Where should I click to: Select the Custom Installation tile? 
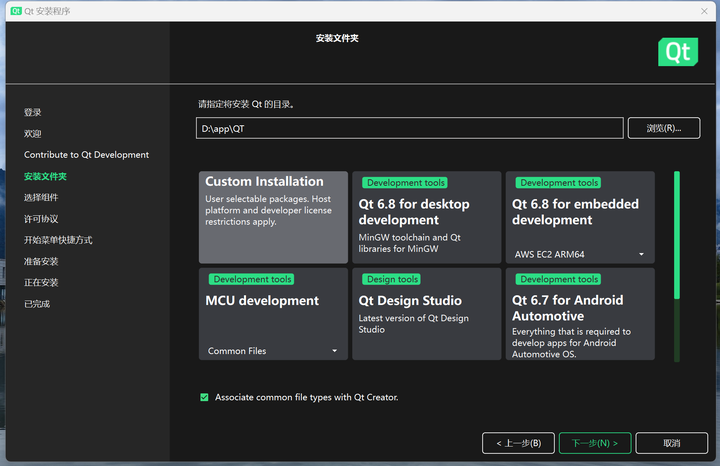(x=273, y=217)
